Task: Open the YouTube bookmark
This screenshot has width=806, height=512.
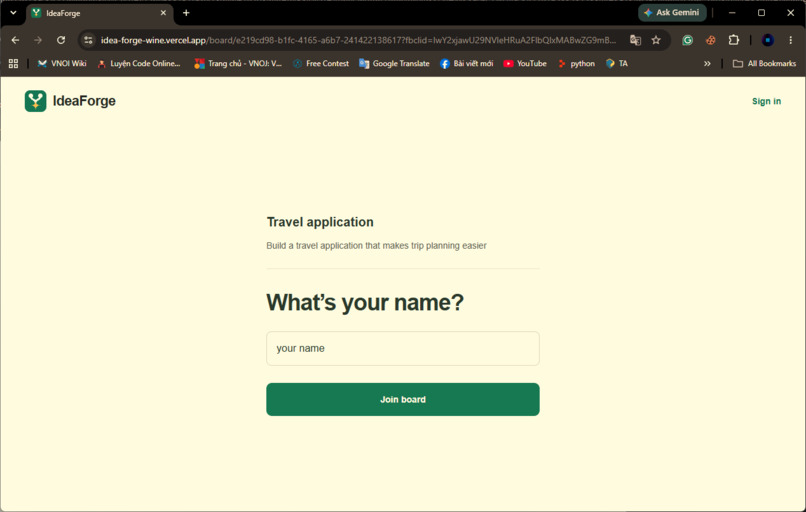Action: click(x=525, y=64)
